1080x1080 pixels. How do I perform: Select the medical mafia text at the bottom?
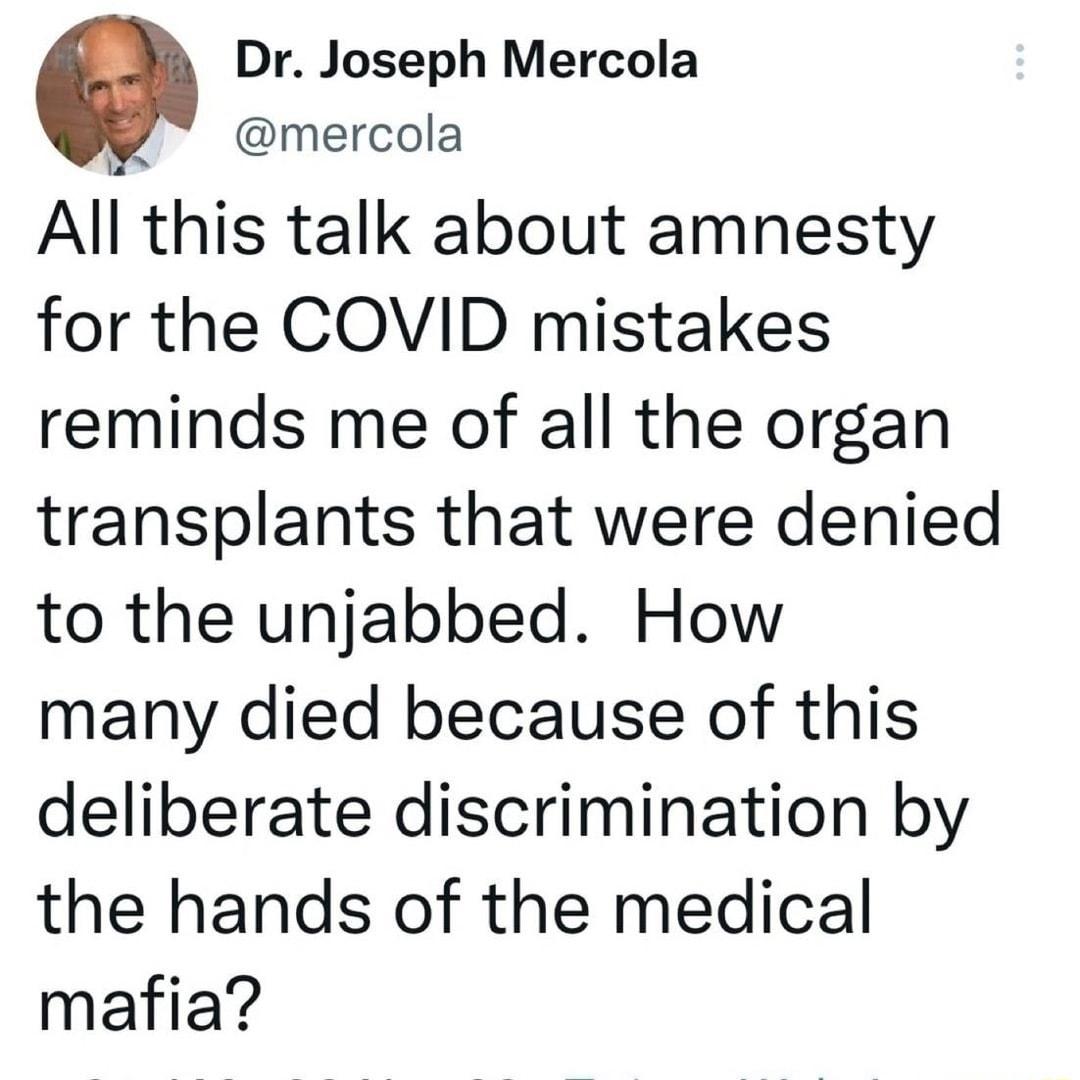pyautogui.click(x=500, y=955)
